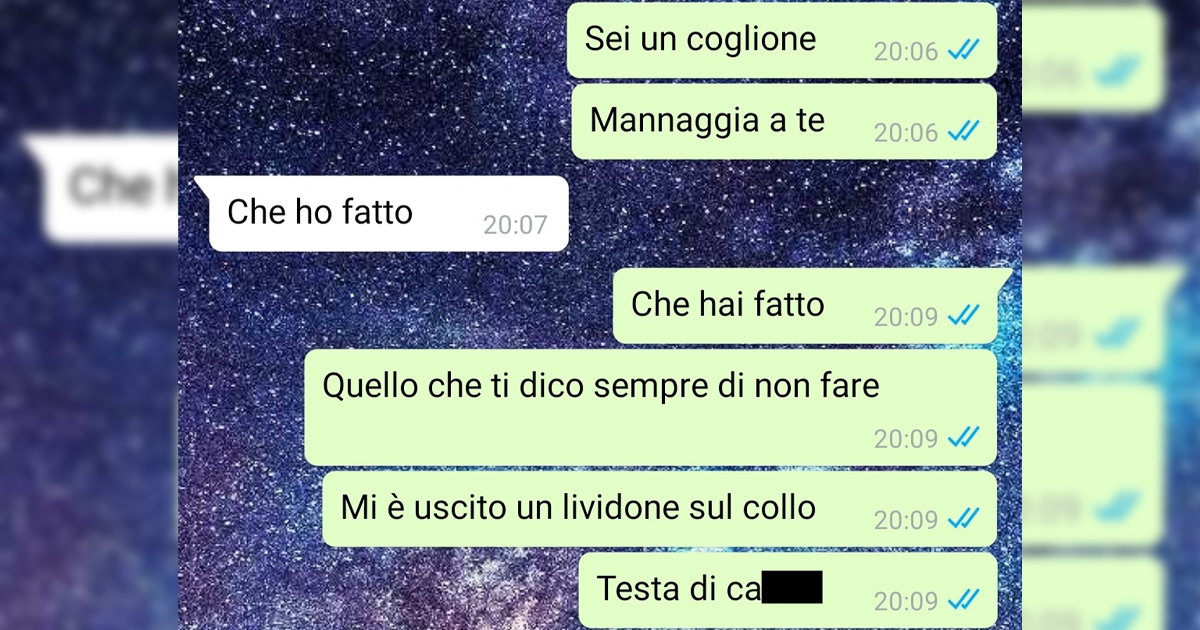Click read receipt ticks on 'Testa di ca' message

click(964, 600)
